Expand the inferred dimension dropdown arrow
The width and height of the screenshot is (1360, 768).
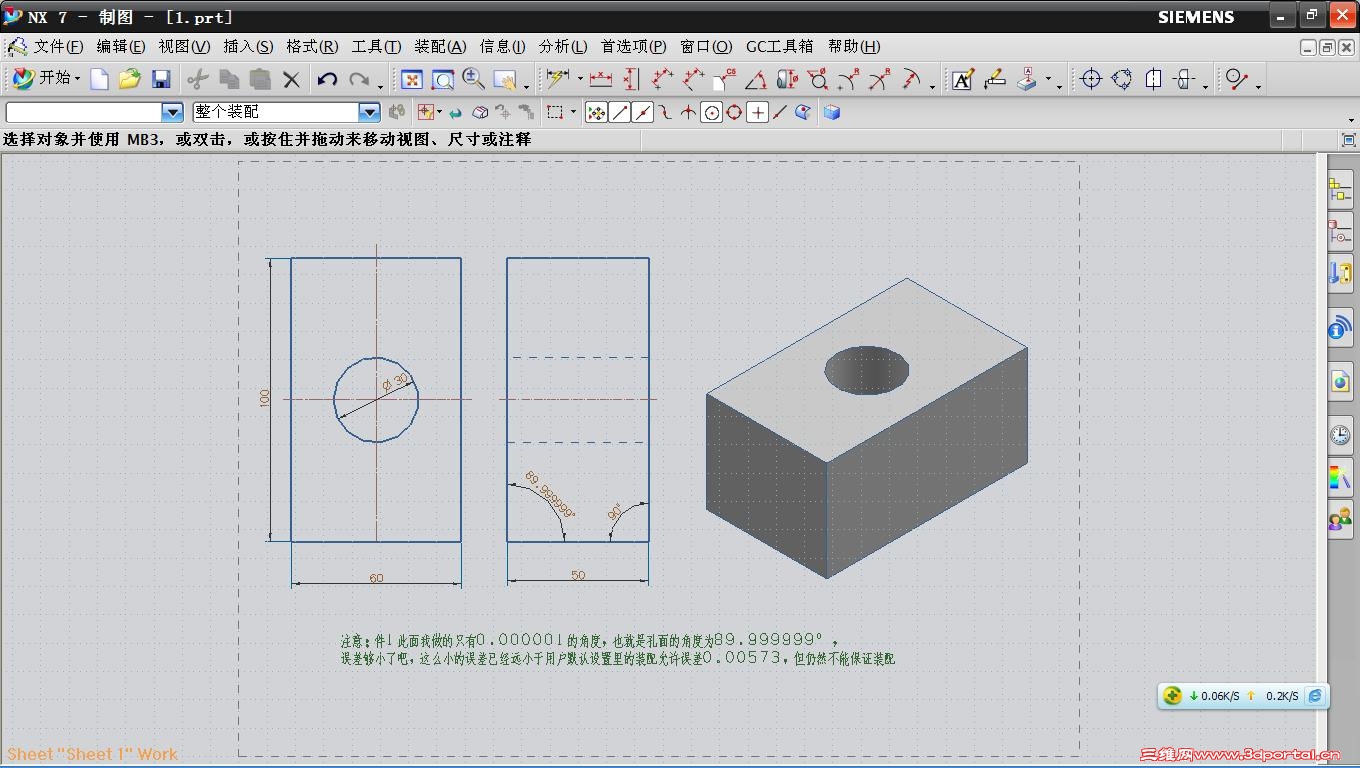pyautogui.click(x=580, y=80)
